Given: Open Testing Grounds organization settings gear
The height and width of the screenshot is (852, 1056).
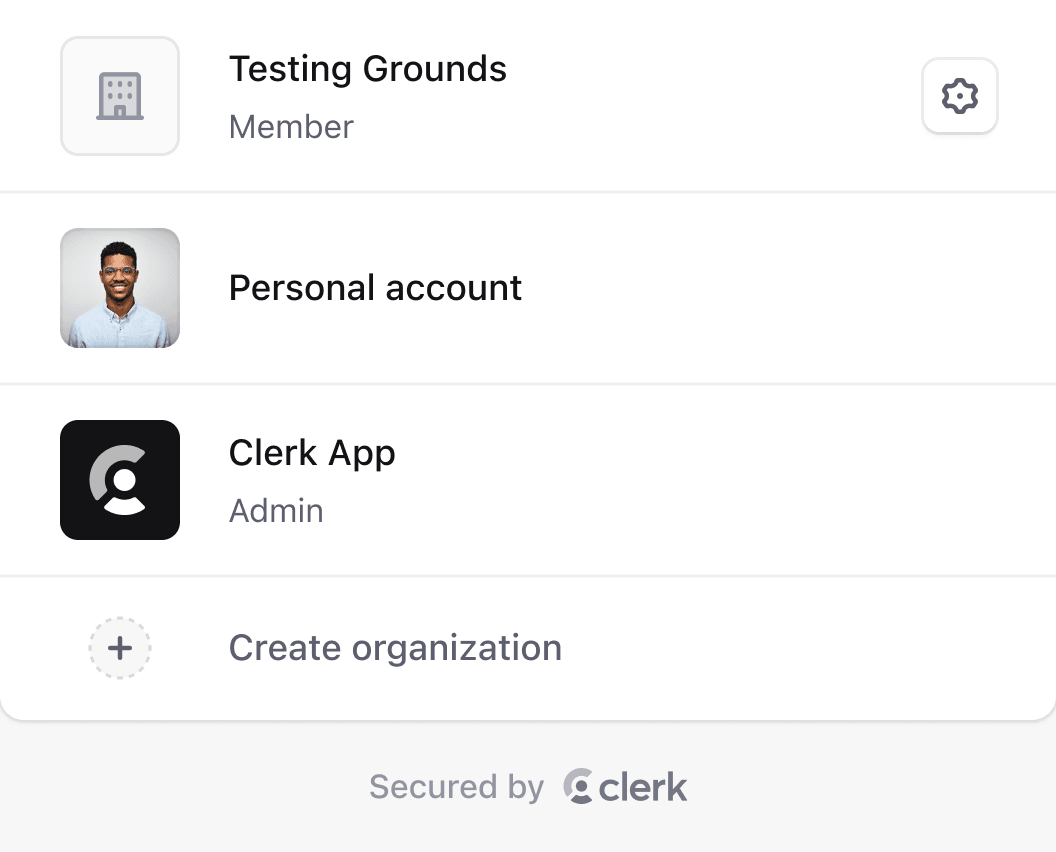Looking at the screenshot, I should pos(959,97).
